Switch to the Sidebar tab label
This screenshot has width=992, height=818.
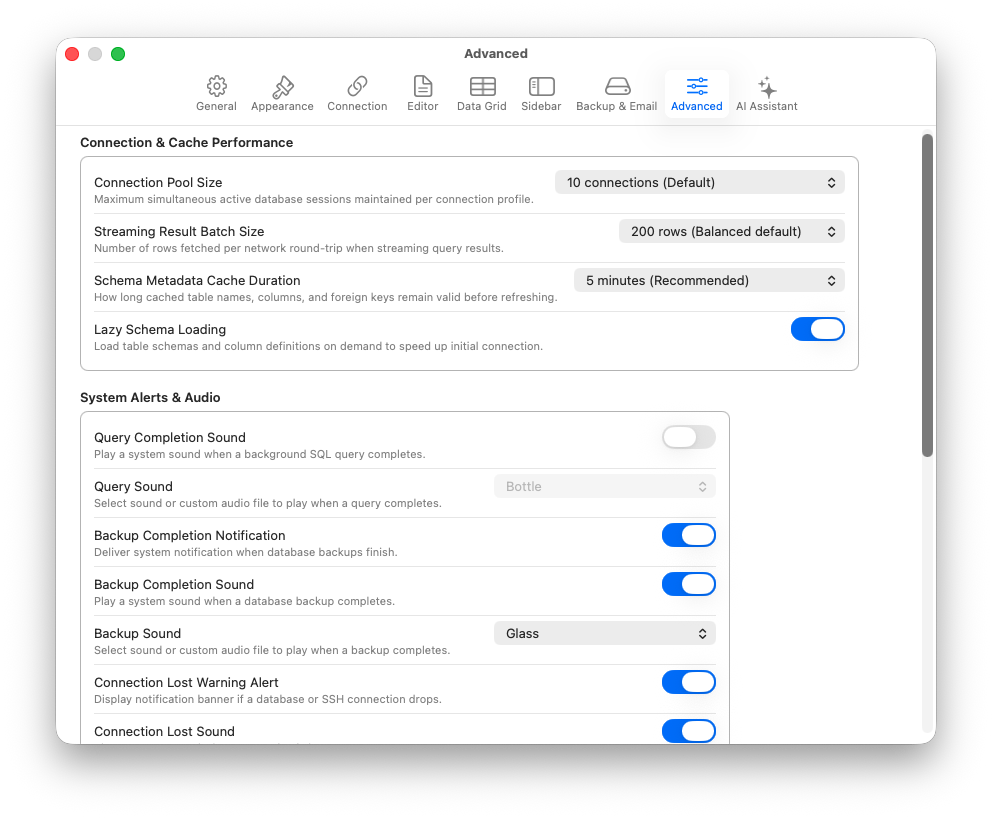tap(542, 106)
